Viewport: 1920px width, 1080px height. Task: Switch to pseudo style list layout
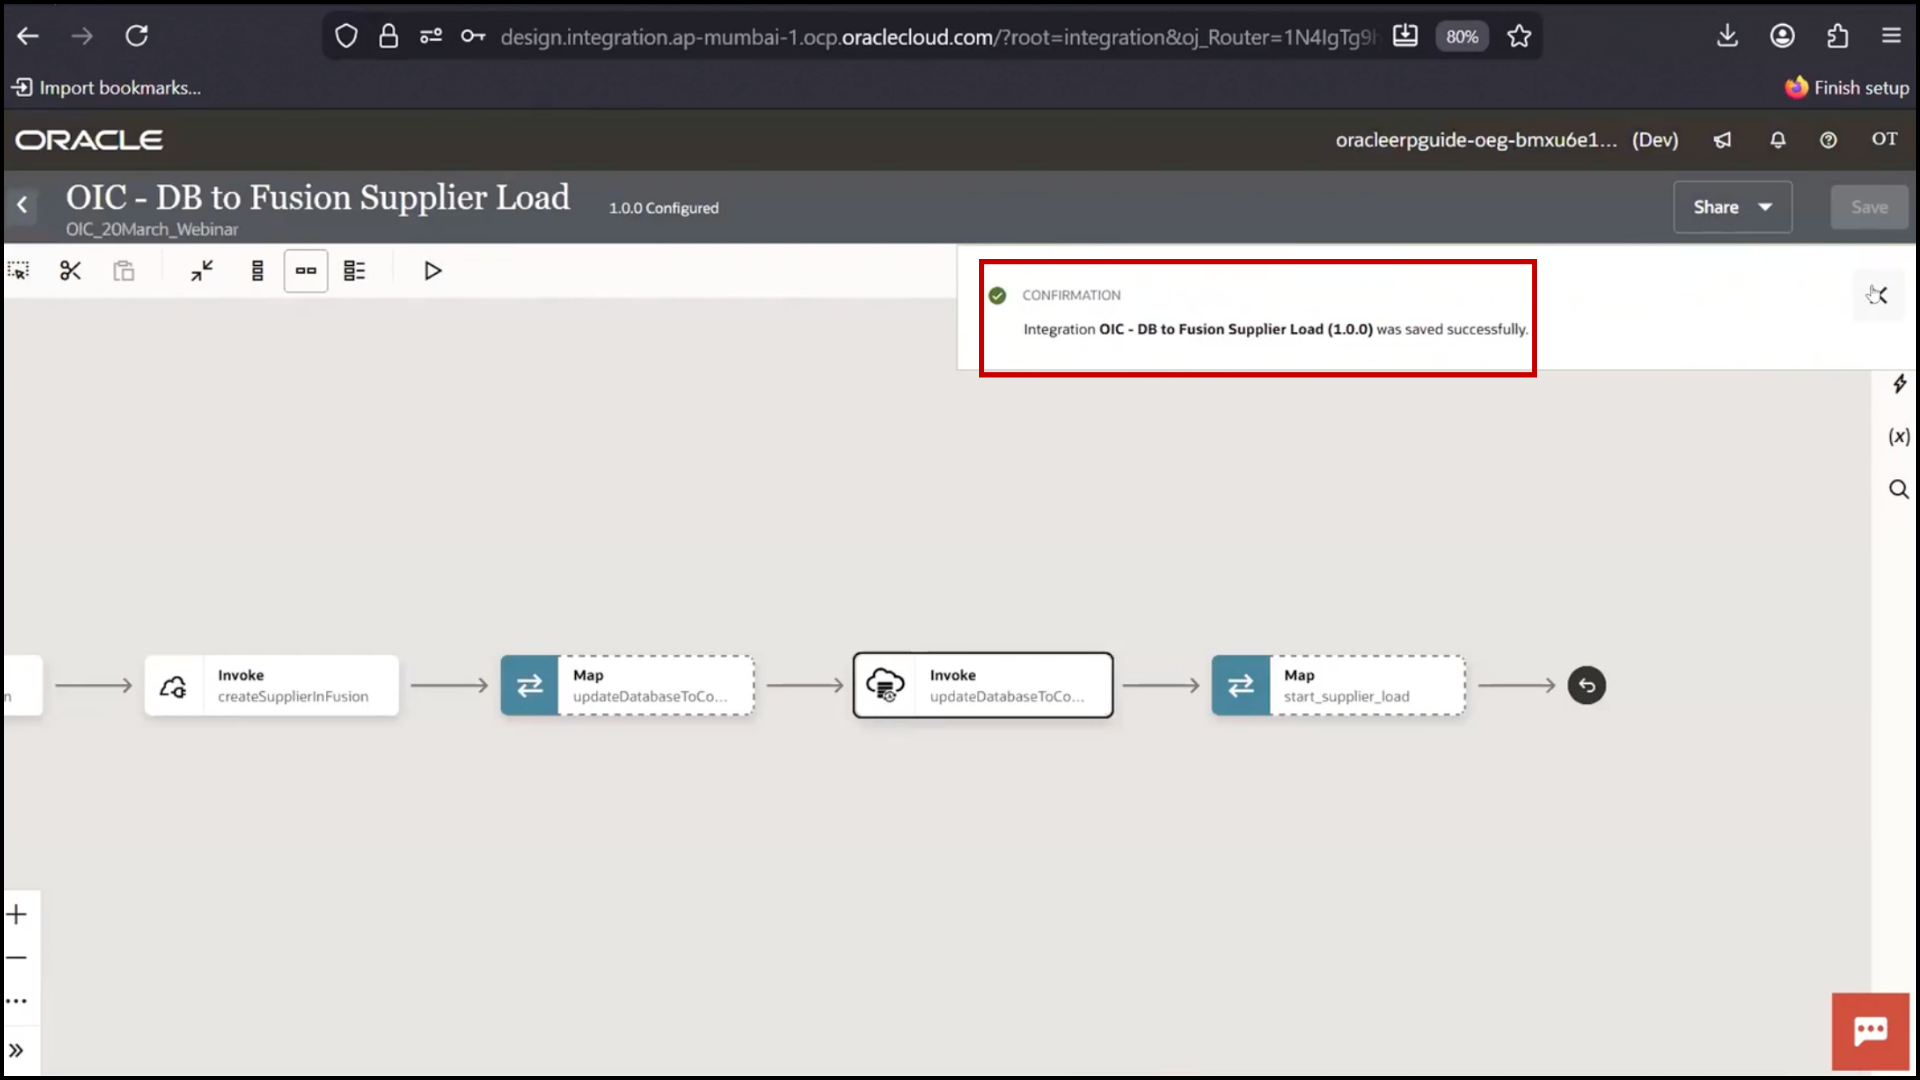354,271
